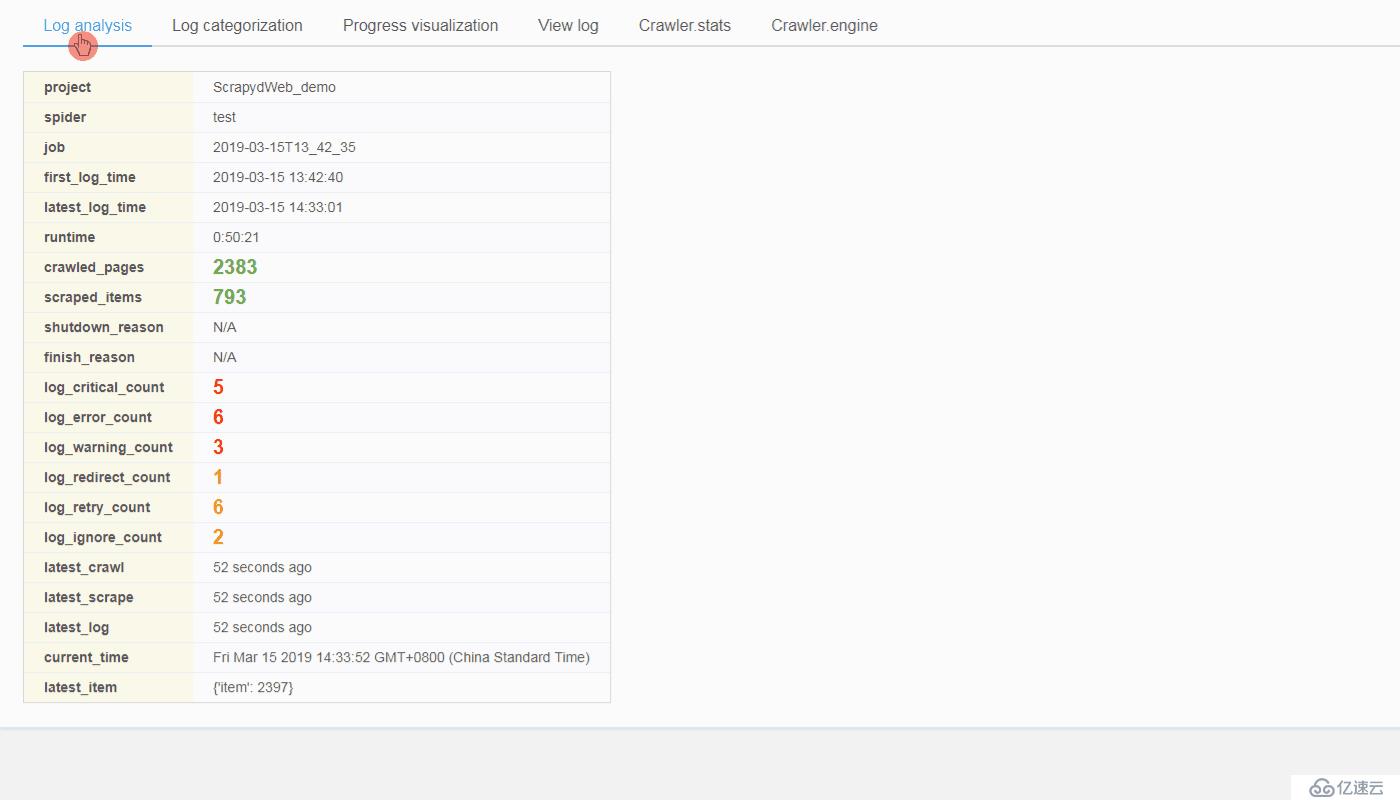Click the job row label
The width and height of the screenshot is (1400, 800).
(54, 147)
